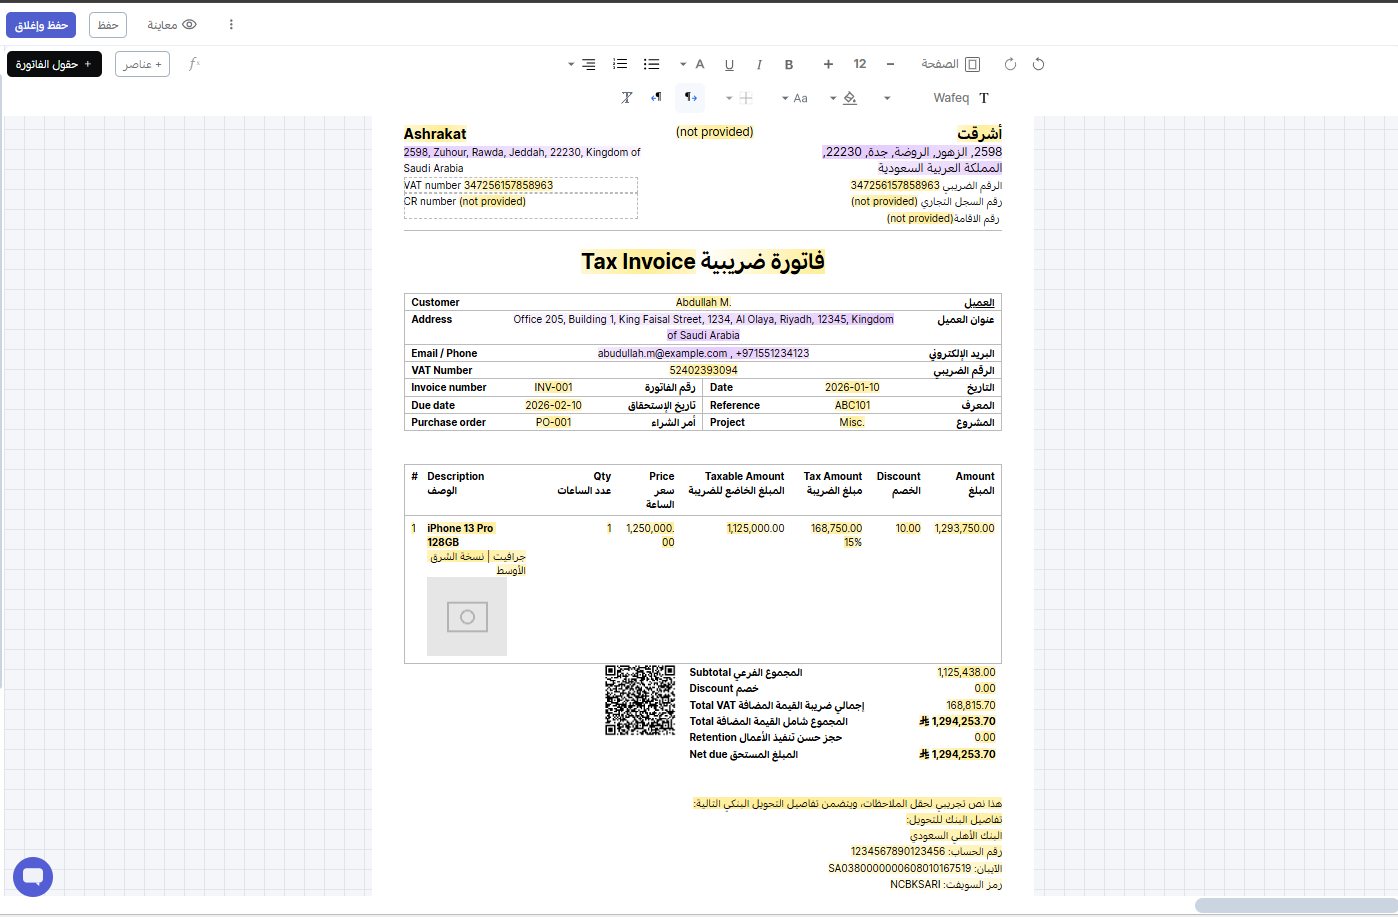Insert a bulleted list
Screen dimensions: 1398x917
652,64
